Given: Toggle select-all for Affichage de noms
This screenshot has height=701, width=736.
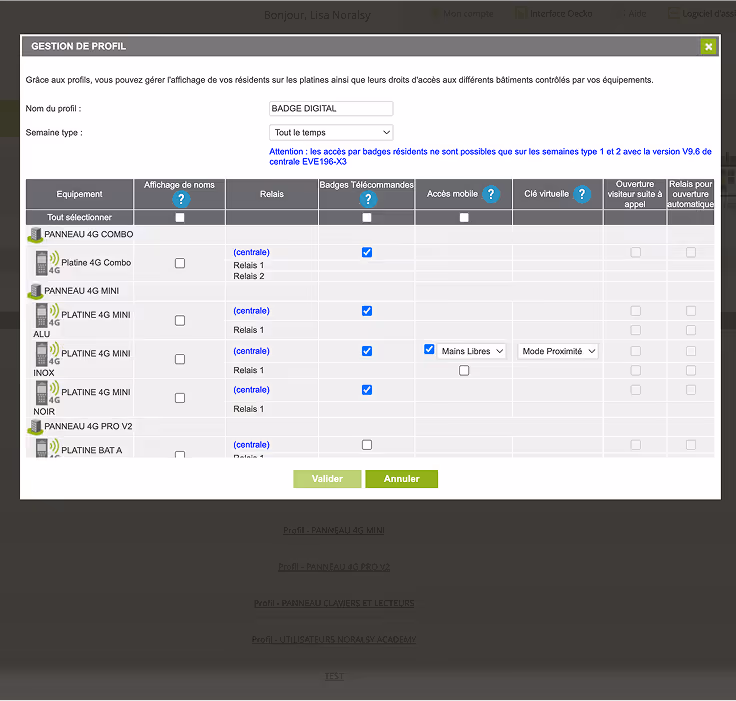Looking at the screenshot, I should click(180, 218).
